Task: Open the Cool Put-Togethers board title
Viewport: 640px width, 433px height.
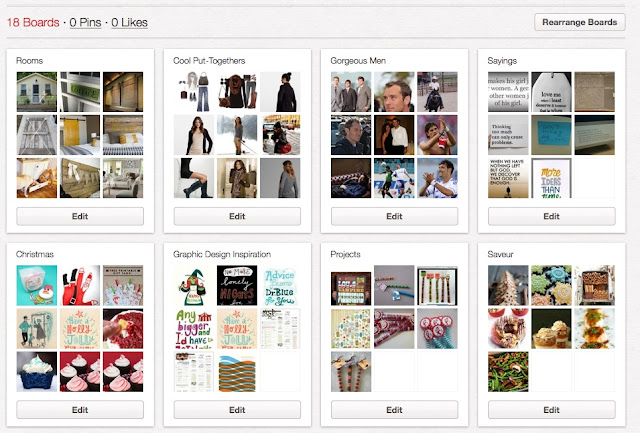Action: [209, 61]
